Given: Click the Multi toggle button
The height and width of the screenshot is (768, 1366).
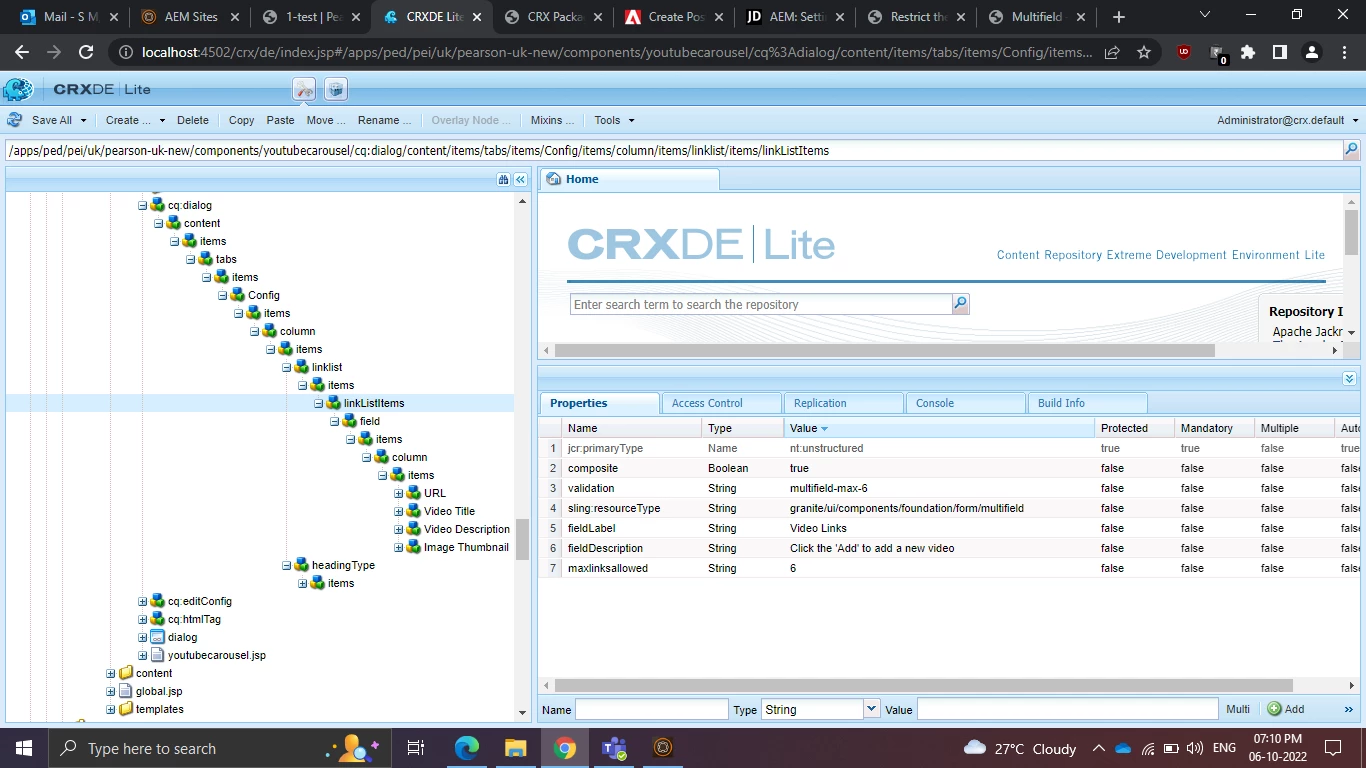Looking at the screenshot, I should pos(1238,709).
